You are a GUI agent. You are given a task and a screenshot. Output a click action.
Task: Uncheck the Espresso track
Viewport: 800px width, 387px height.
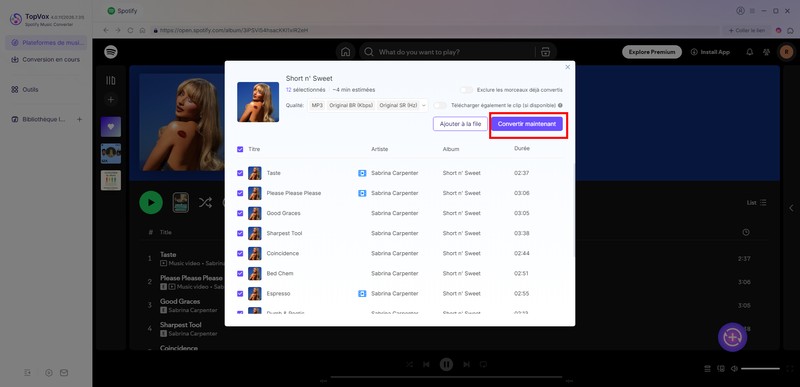(x=240, y=294)
